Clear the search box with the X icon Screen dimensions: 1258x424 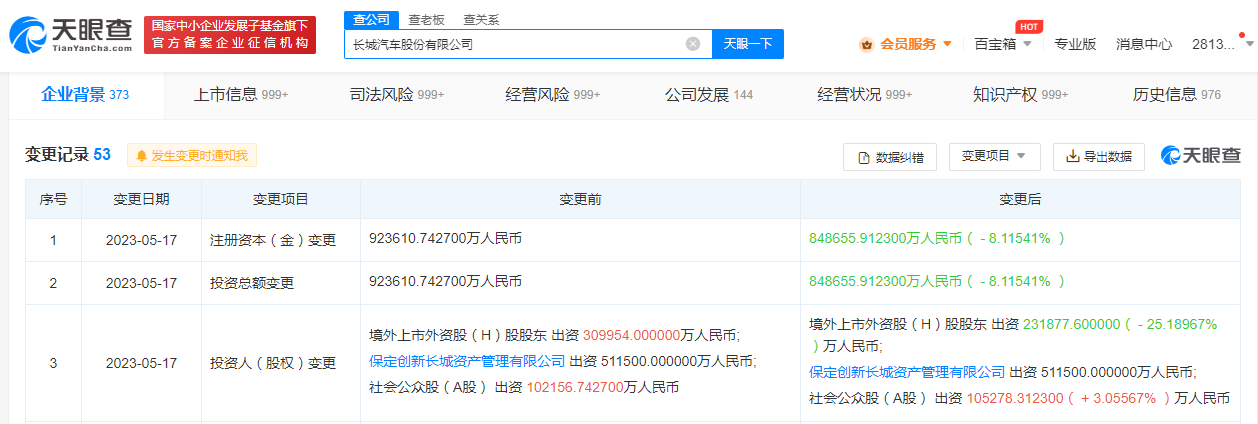point(693,44)
